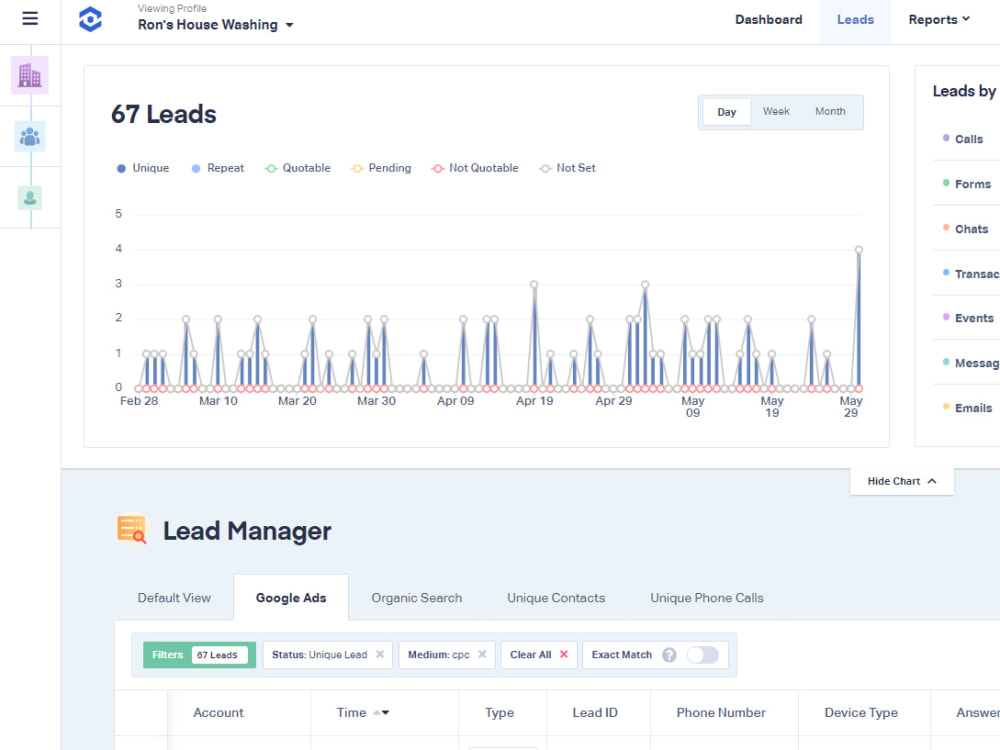Toggle the Exact Match switch
1000x750 pixels.
[x=703, y=655]
